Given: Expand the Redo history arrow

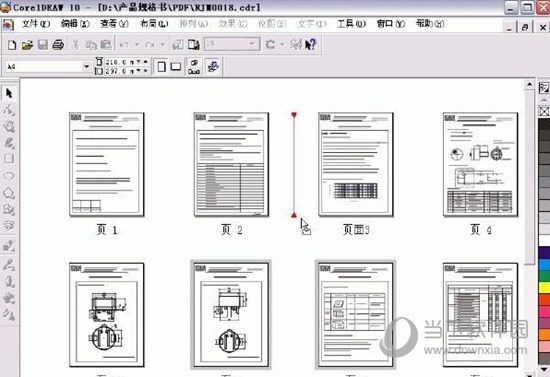Looking at the screenshot, I should tap(162, 45).
